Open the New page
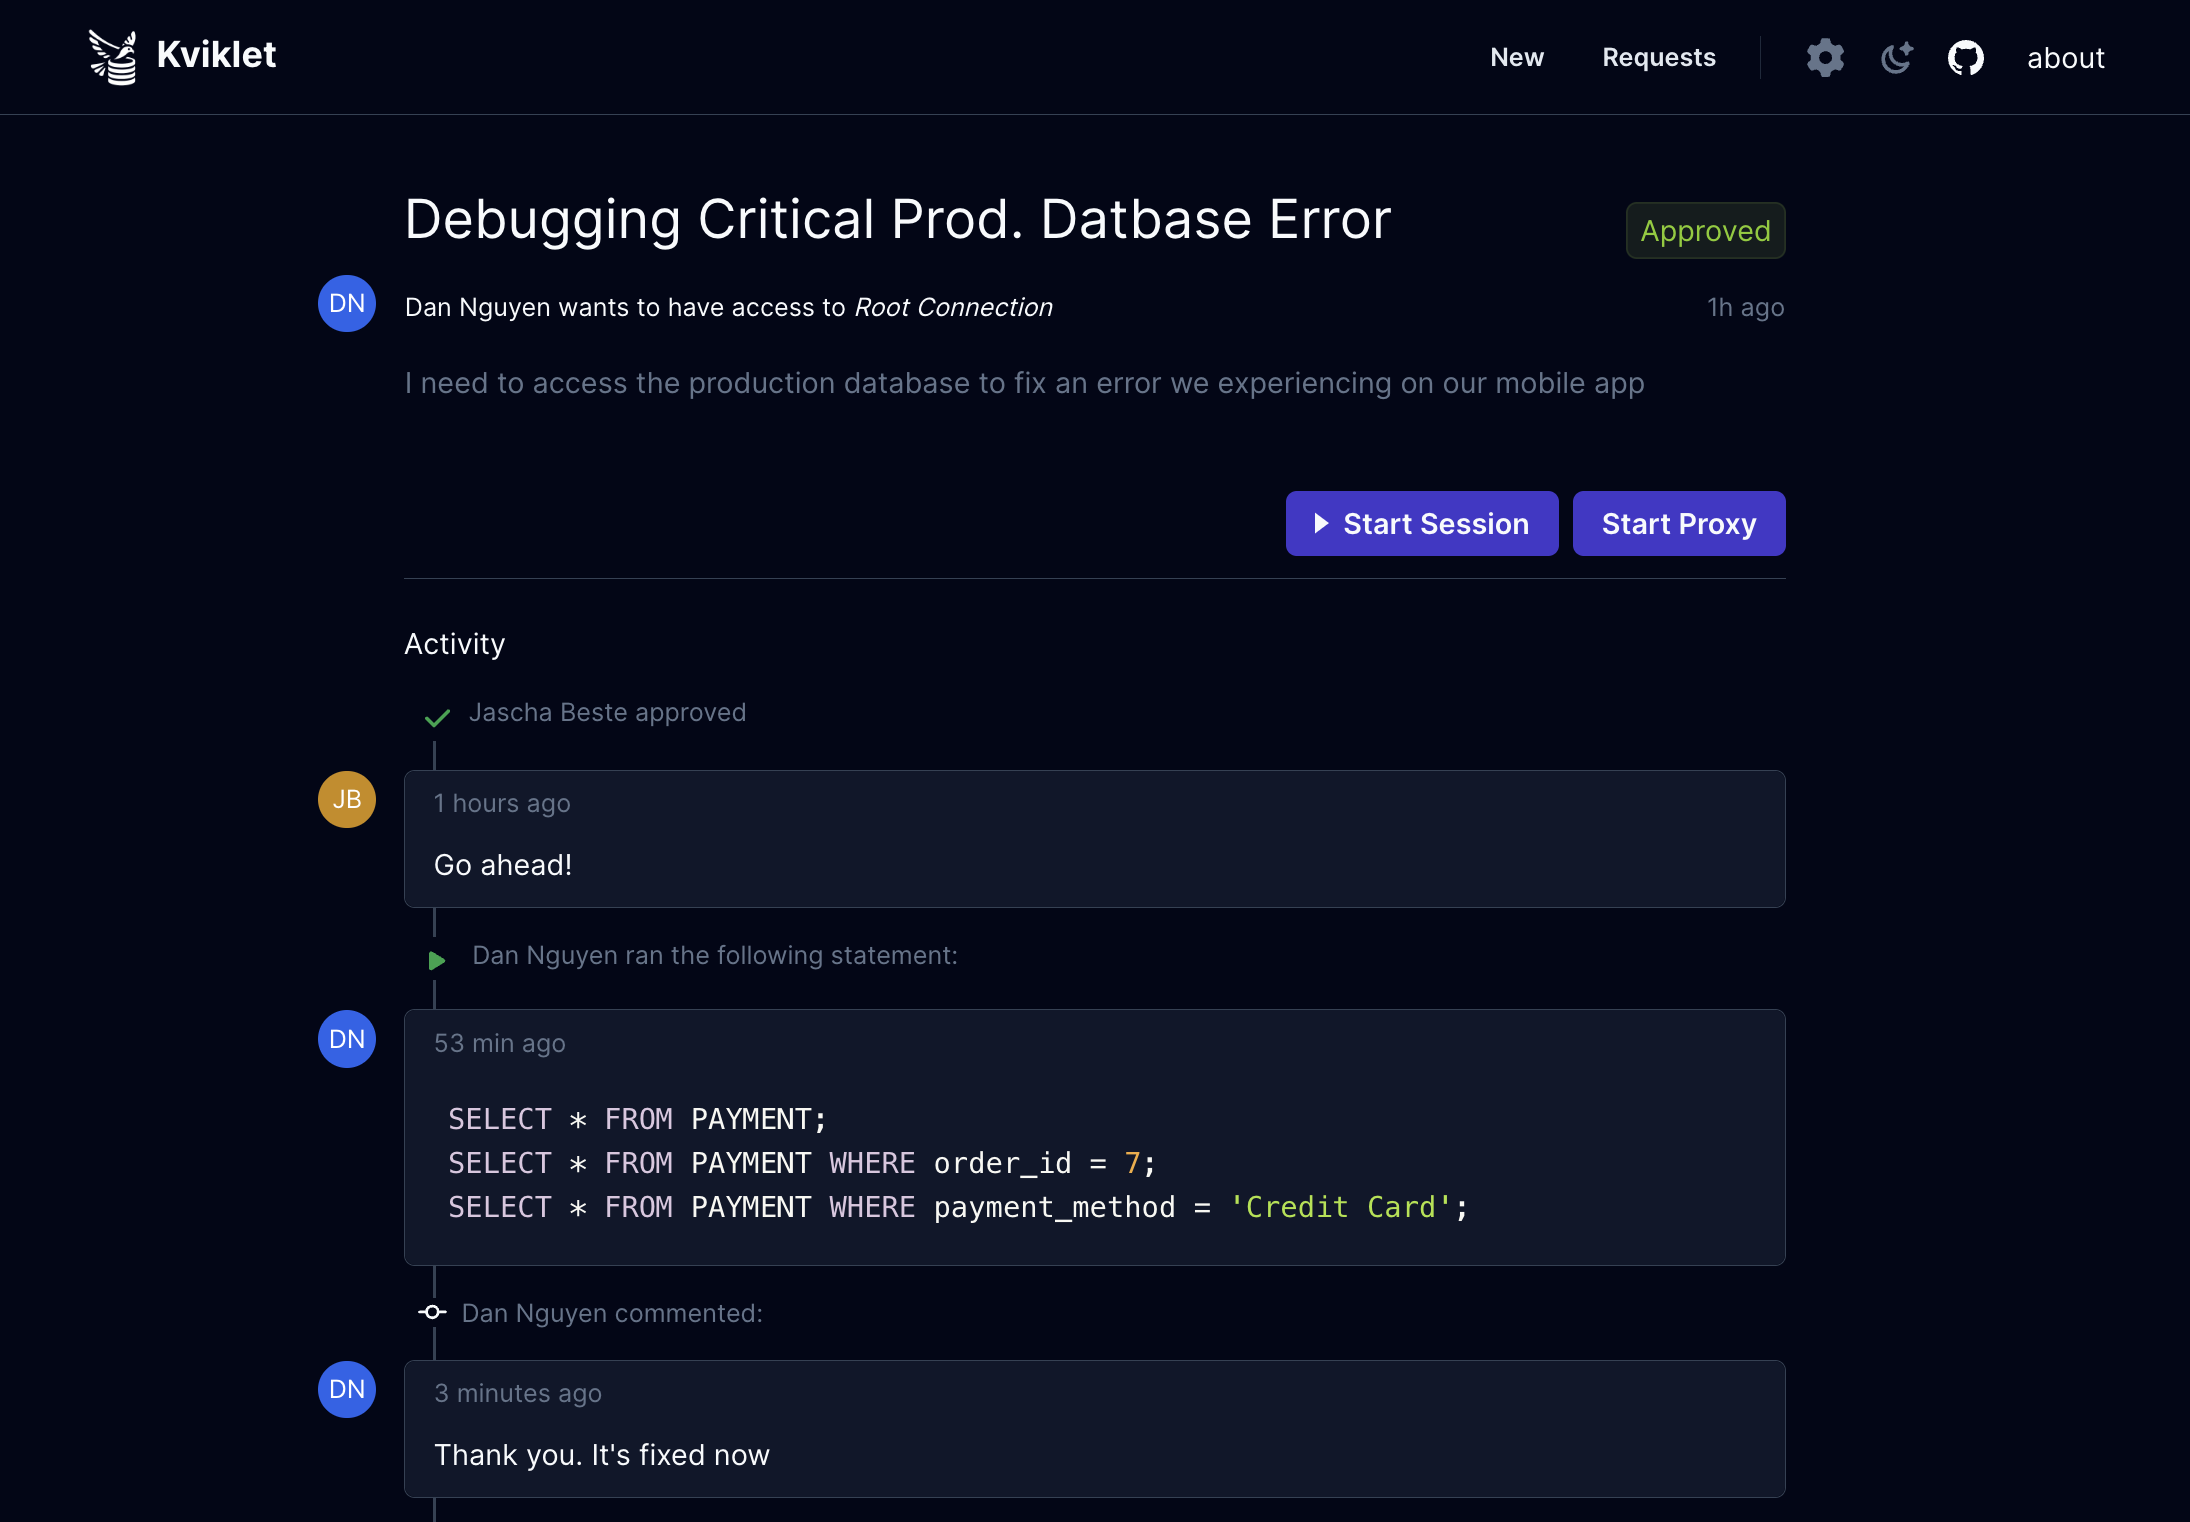Viewport: 2190px width, 1522px height. coord(1517,57)
